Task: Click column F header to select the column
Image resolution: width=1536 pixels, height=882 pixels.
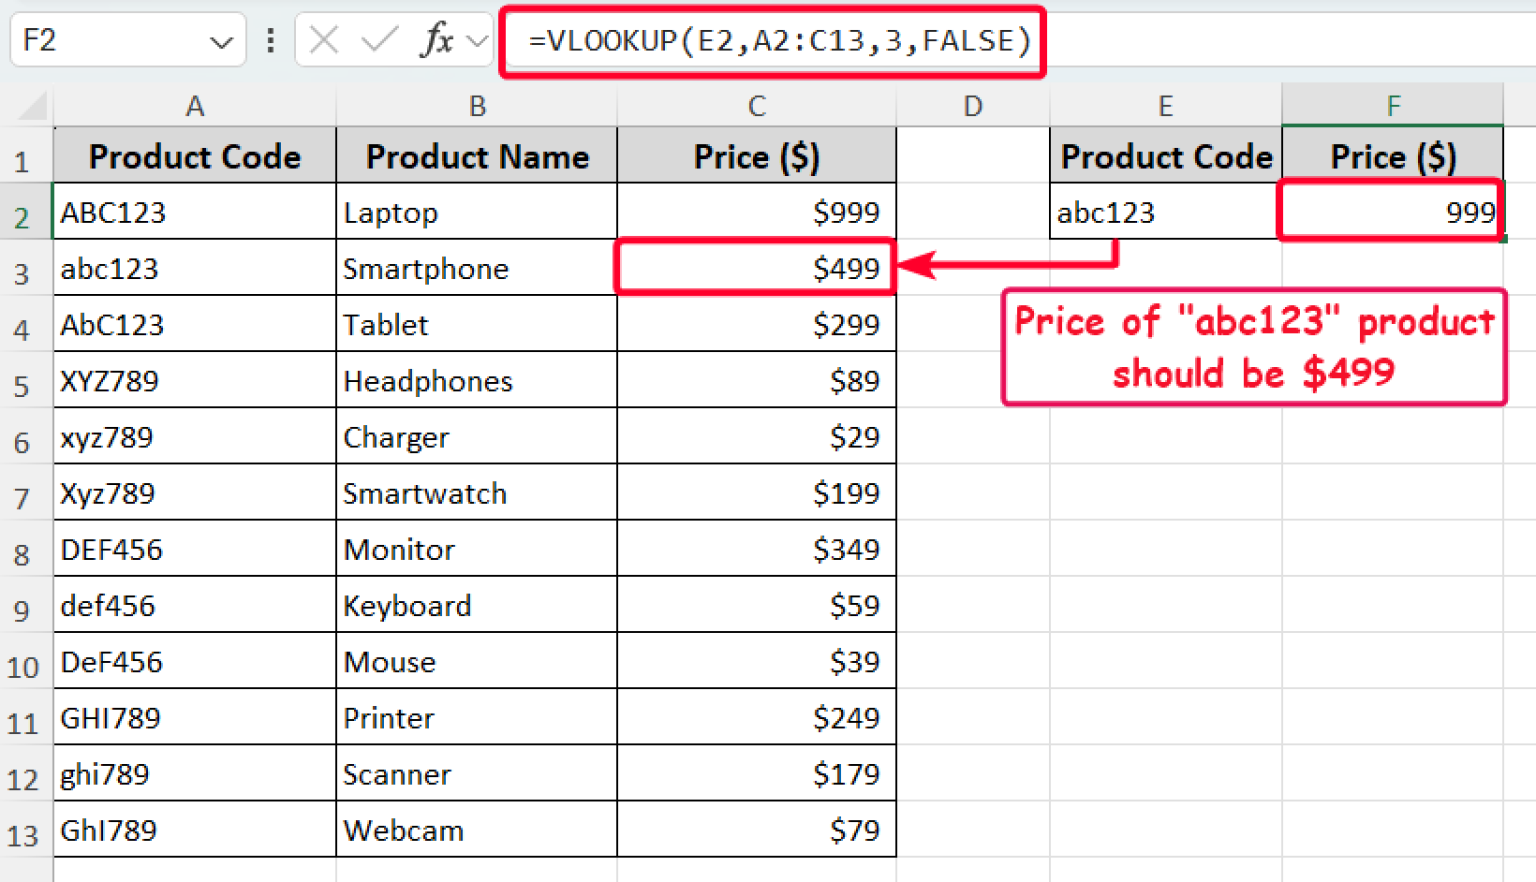Action: (x=1393, y=105)
